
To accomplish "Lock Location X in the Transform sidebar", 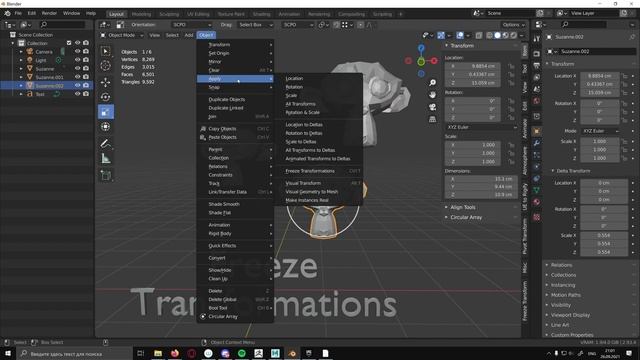I will (x=511, y=66).
